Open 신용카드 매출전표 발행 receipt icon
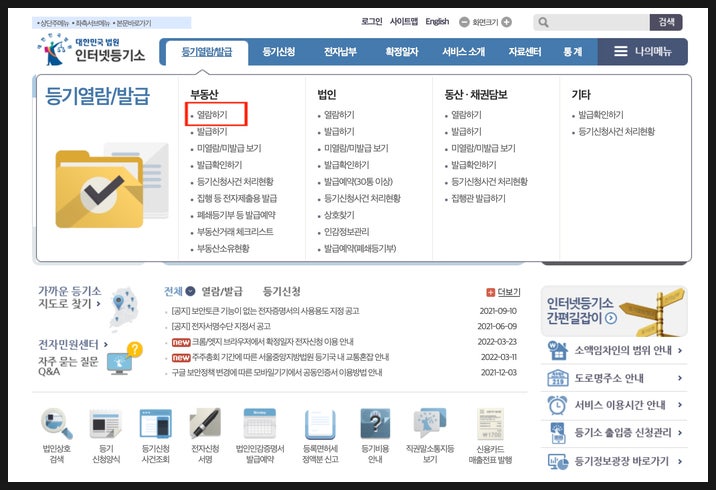Screen dimensions: 716x490 pos(490,424)
